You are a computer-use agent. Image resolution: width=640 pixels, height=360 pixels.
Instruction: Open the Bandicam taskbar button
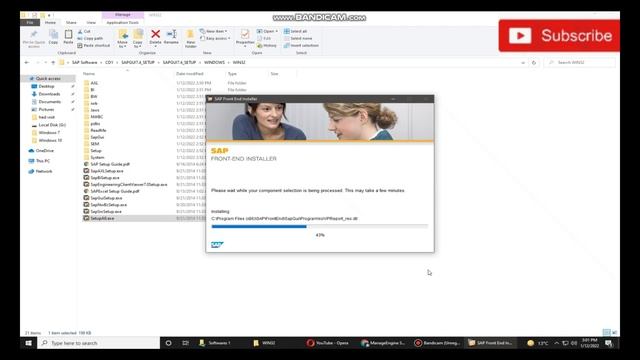437,343
